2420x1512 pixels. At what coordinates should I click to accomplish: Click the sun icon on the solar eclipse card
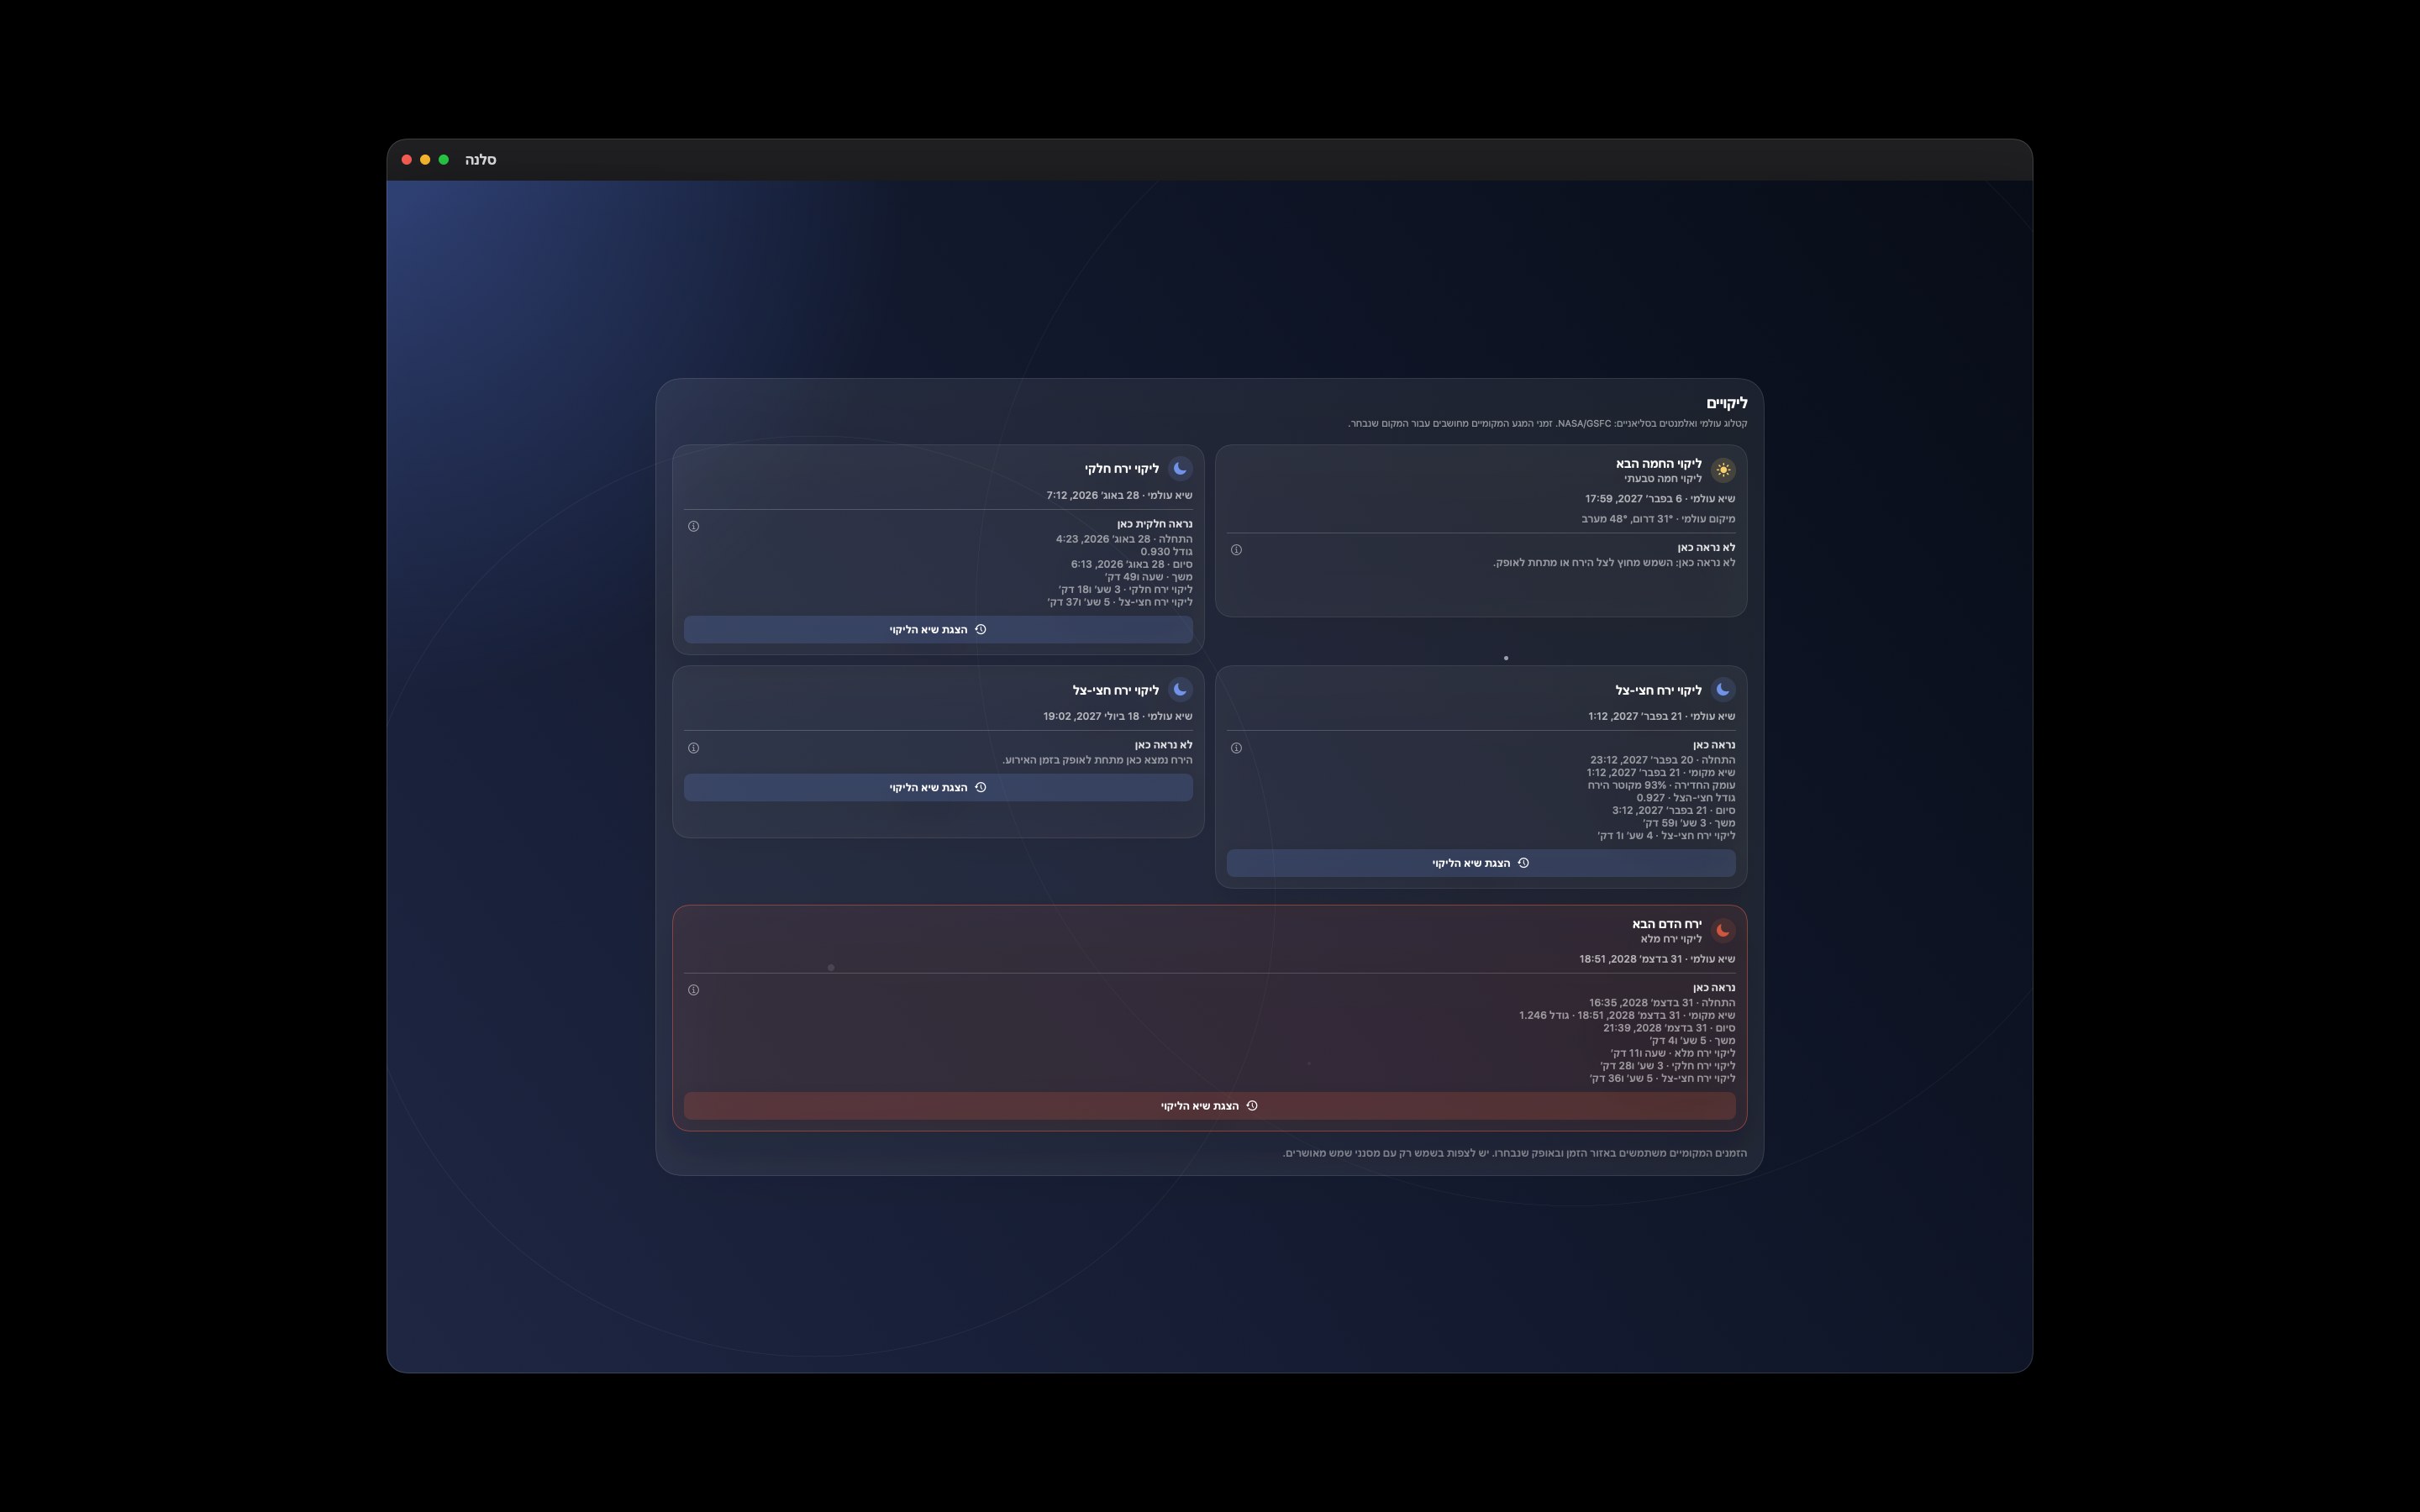coord(1722,470)
